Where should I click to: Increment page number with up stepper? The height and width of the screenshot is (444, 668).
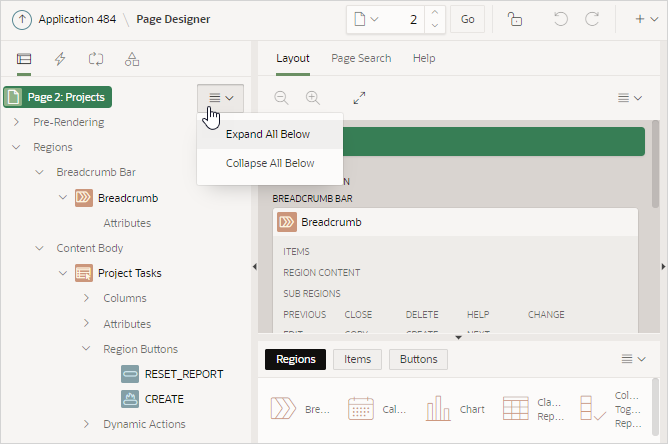(435, 13)
